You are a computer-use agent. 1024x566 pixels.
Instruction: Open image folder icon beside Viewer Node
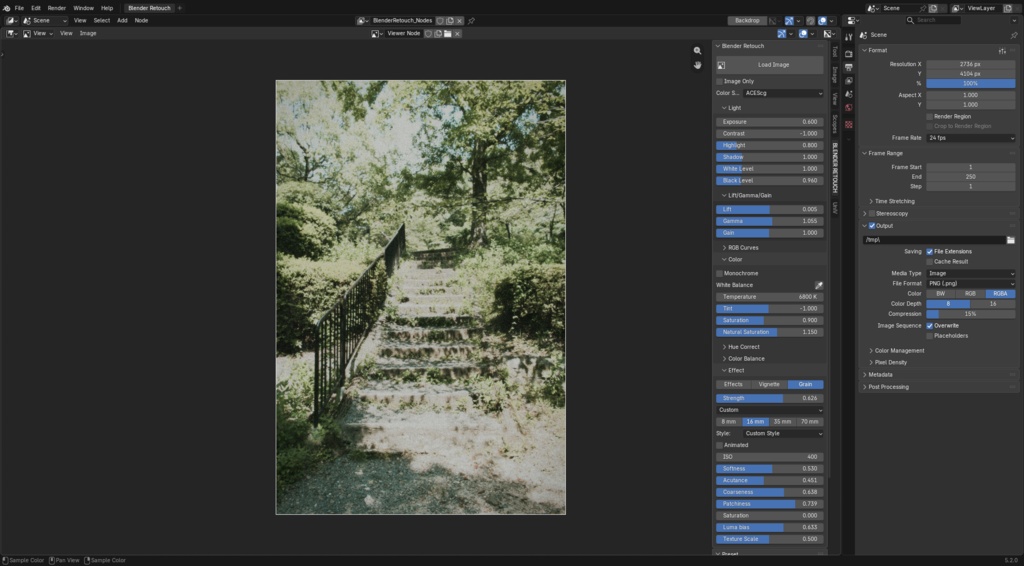447,33
